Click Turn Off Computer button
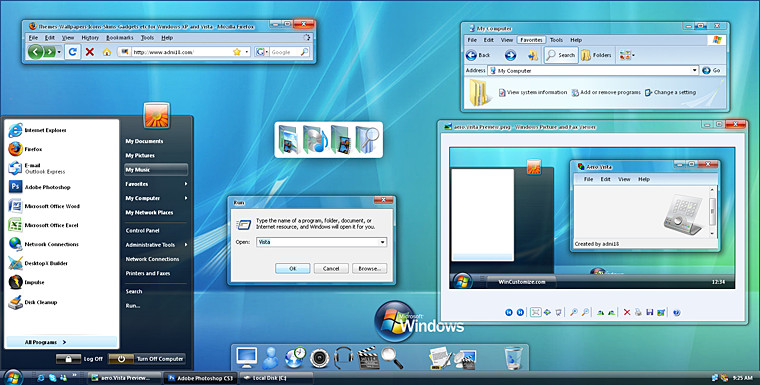760x385 pixels. pos(146,359)
